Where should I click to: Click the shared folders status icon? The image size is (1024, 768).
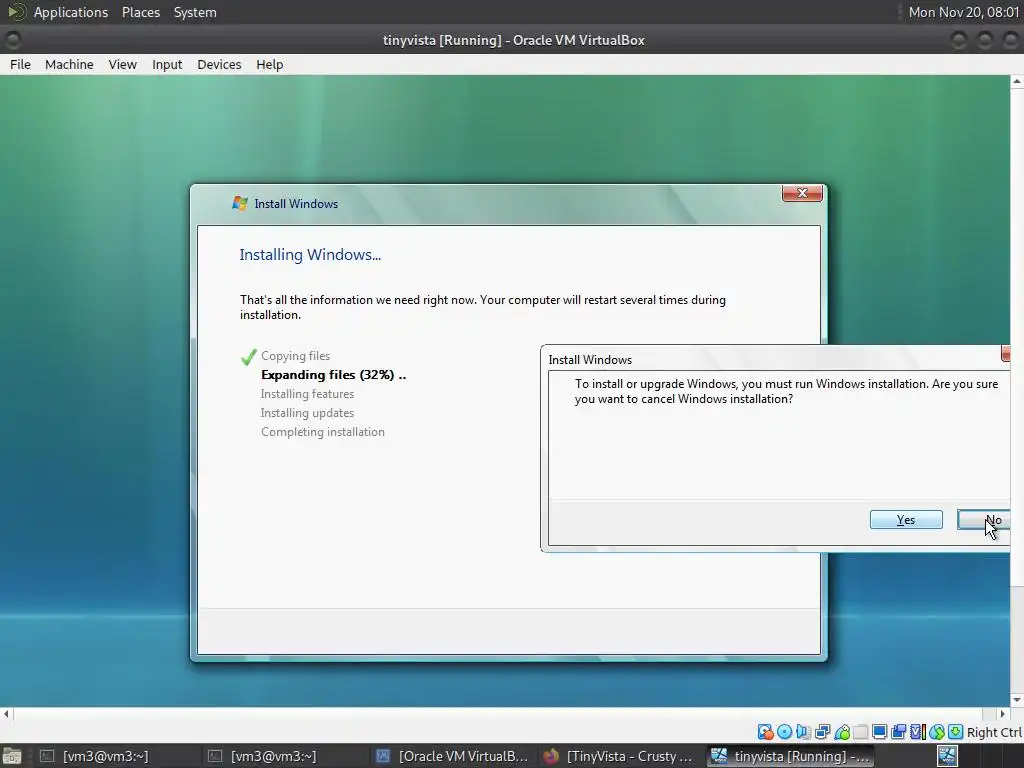pos(861,732)
